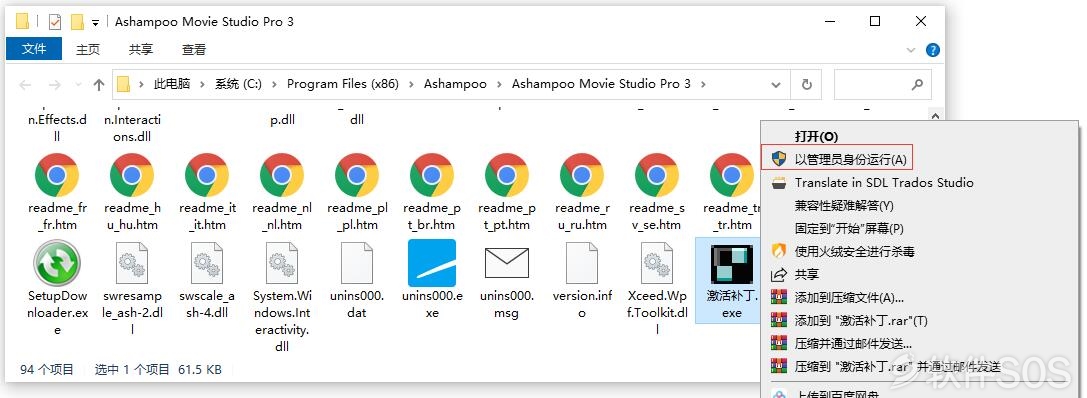Click the up one level arrow

[98, 85]
